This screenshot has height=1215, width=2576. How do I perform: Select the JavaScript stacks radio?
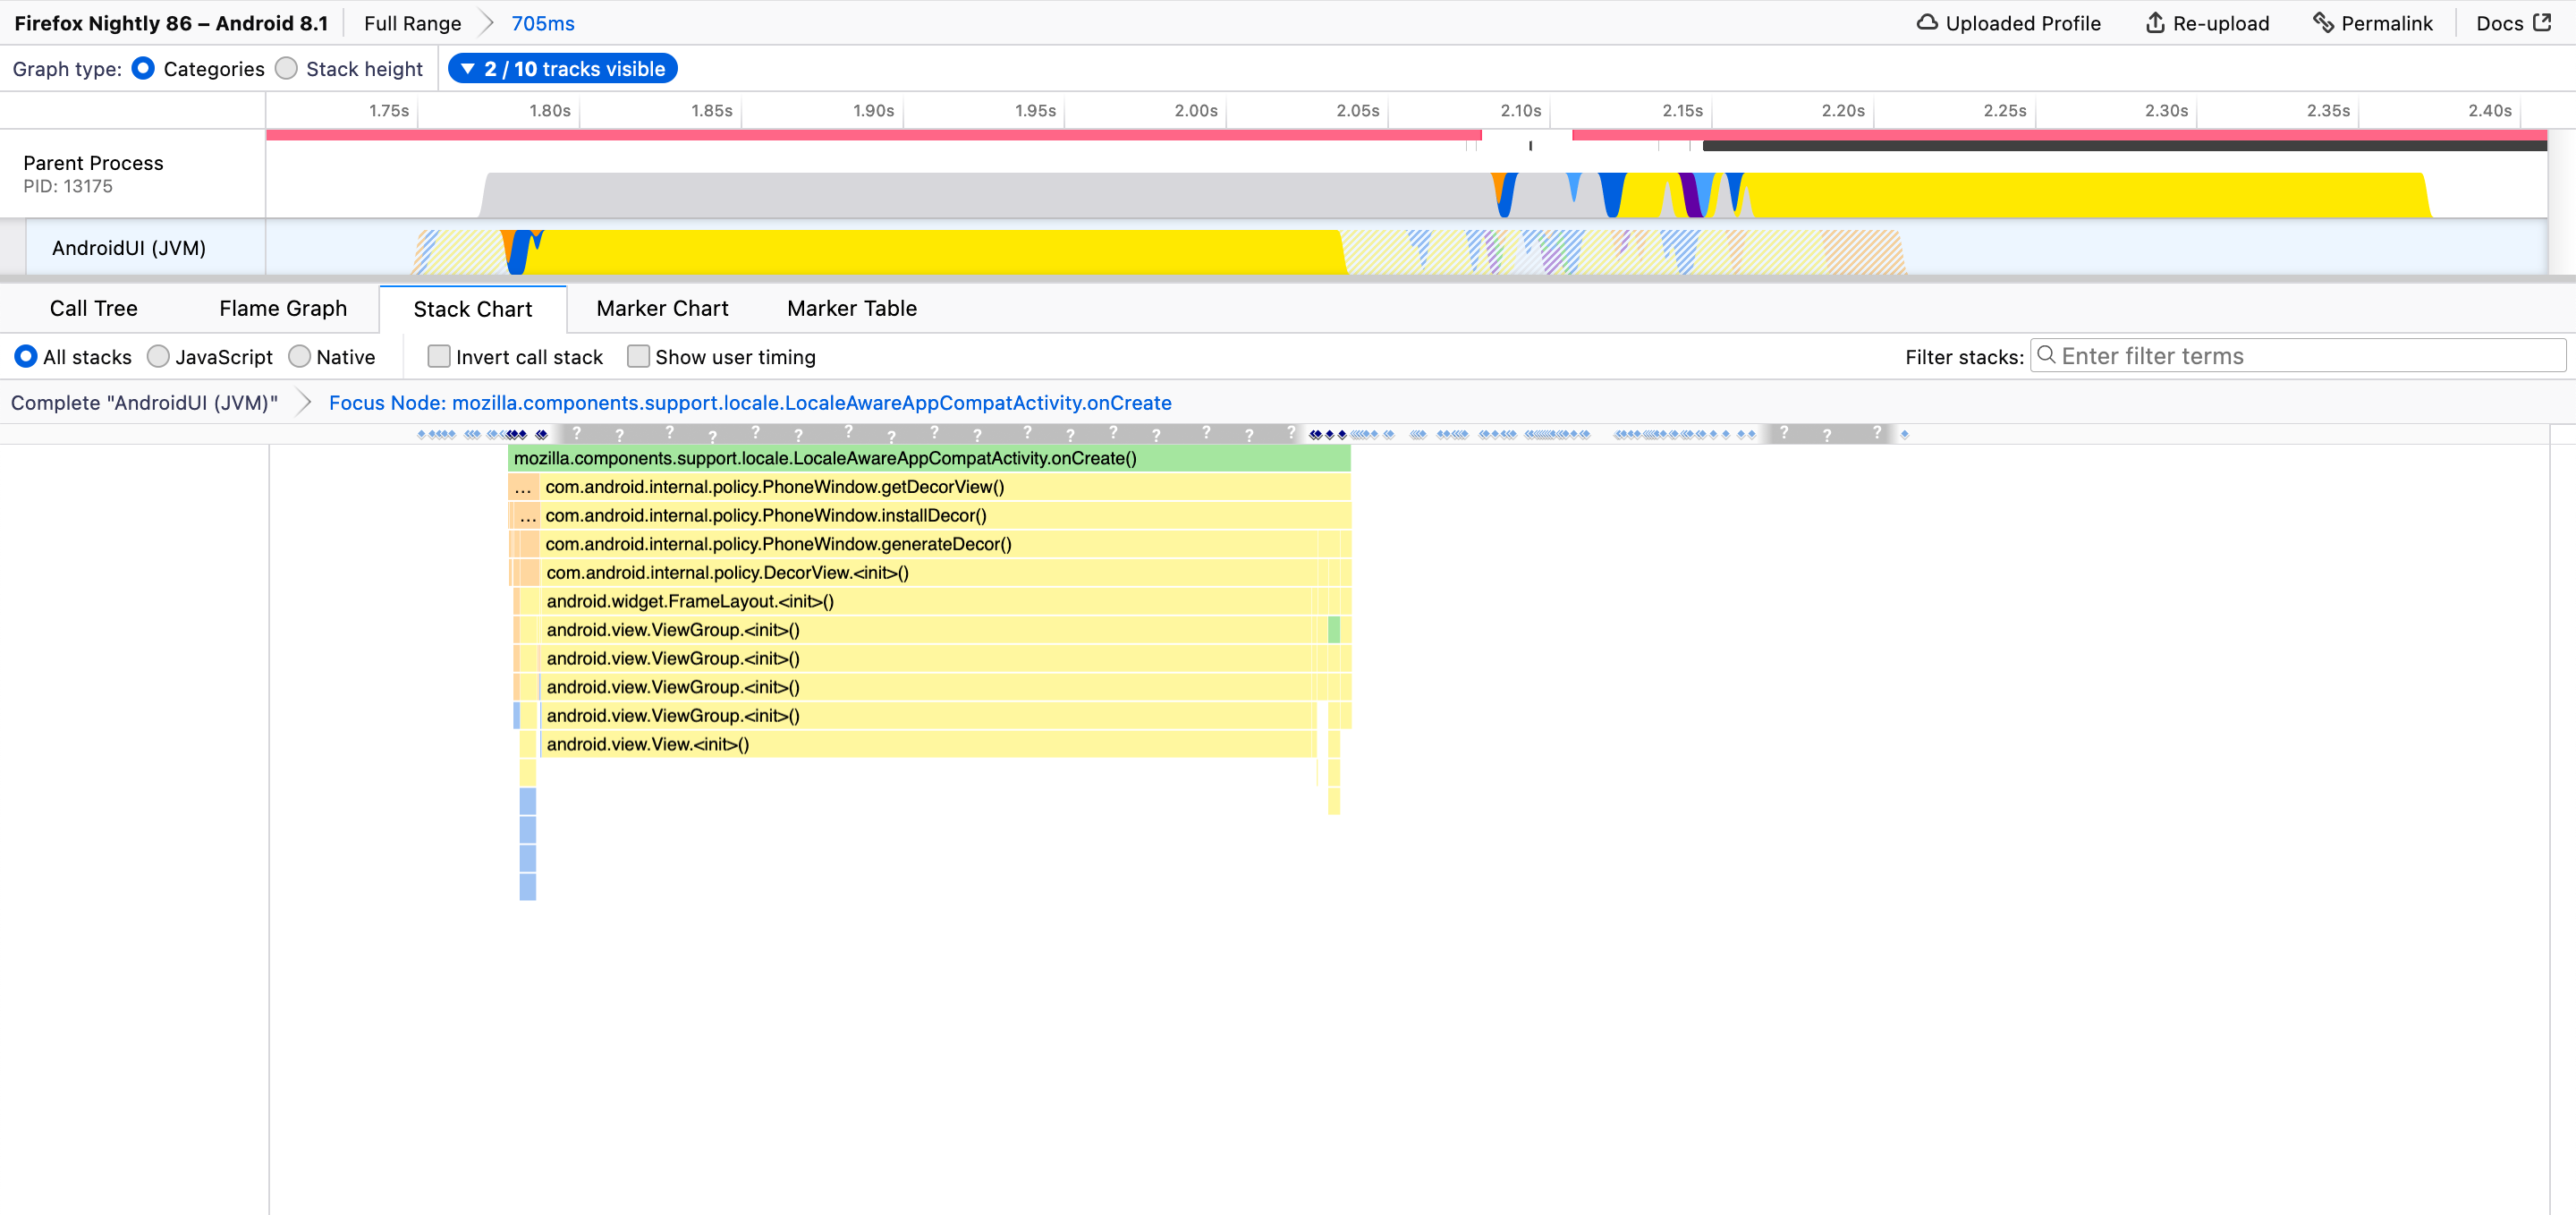(x=158, y=357)
